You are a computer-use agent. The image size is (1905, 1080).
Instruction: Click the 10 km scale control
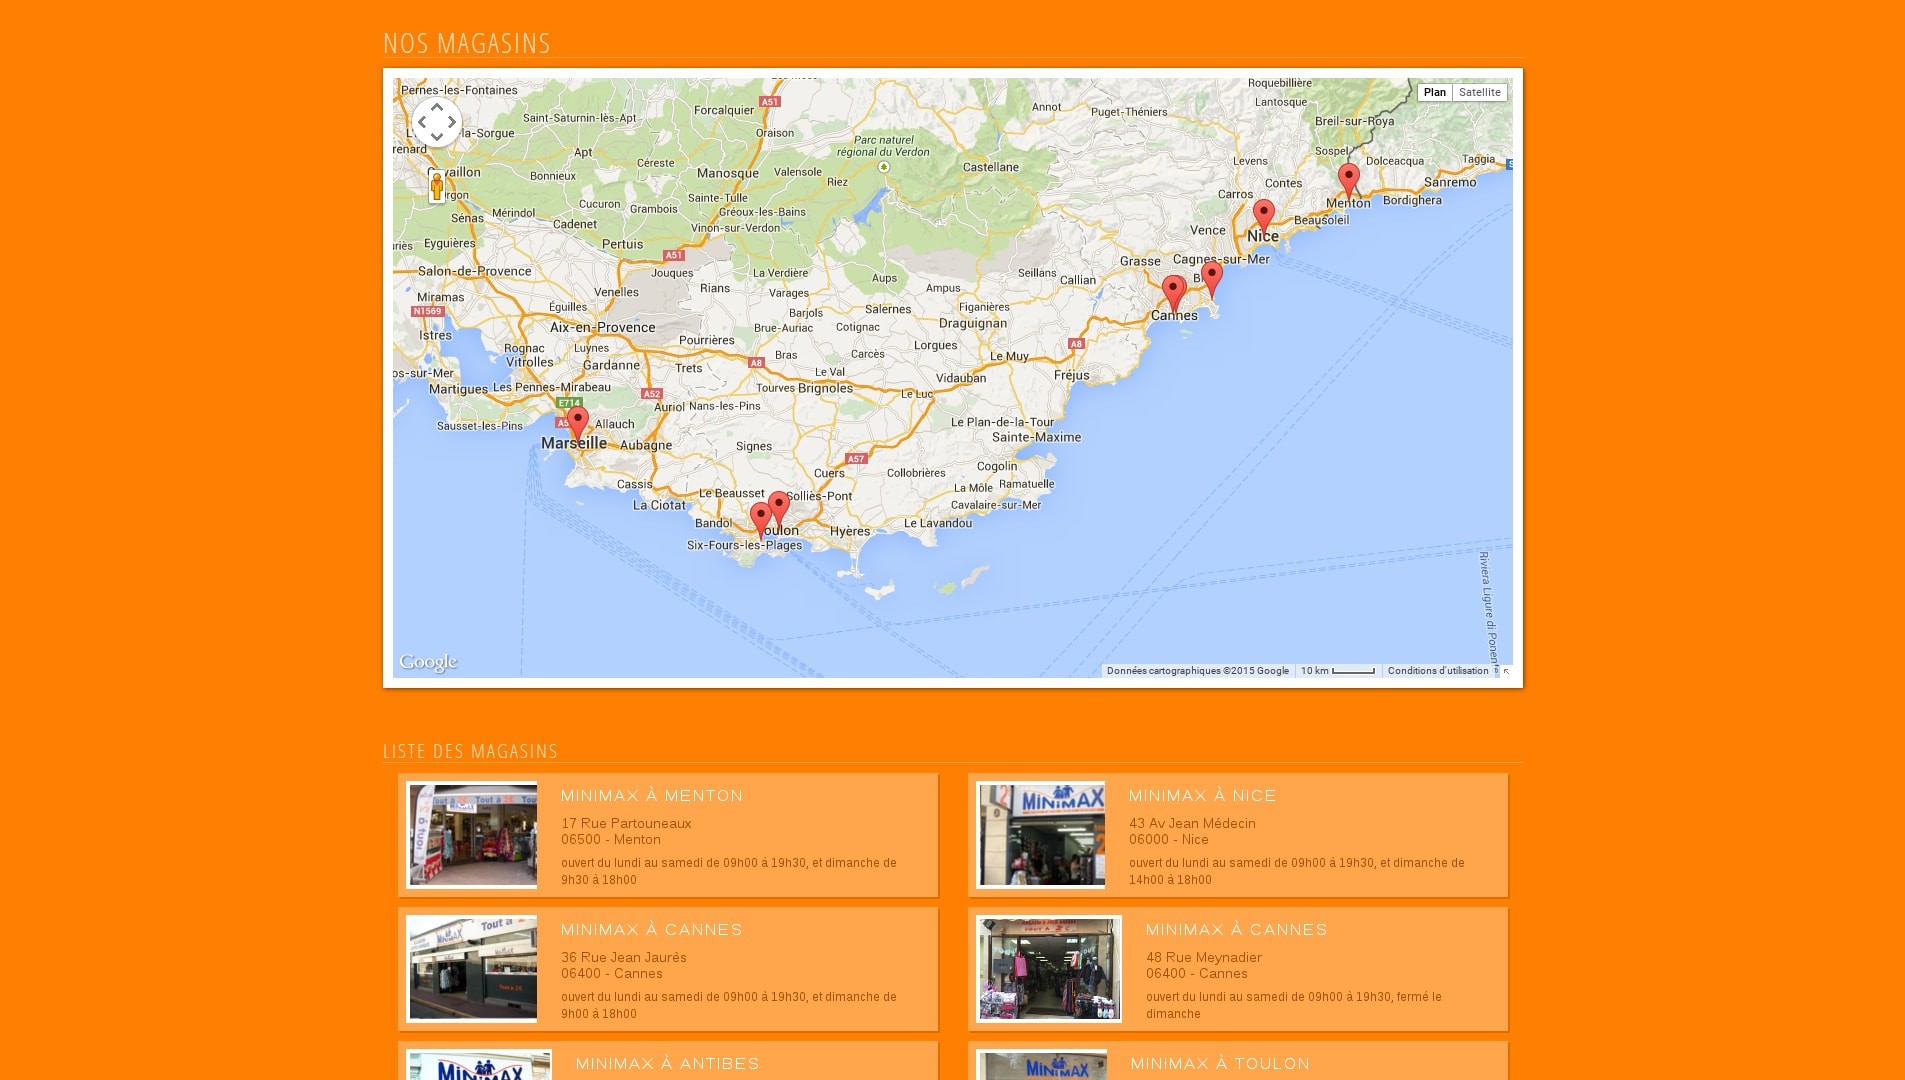(1338, 671)
